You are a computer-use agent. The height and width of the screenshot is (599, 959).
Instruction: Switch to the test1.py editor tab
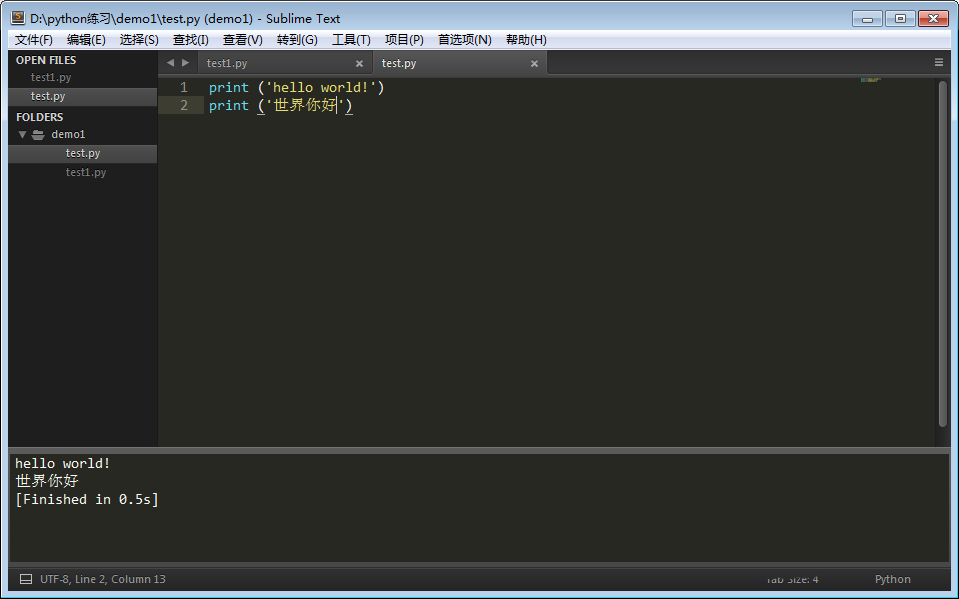coord(285,63)
